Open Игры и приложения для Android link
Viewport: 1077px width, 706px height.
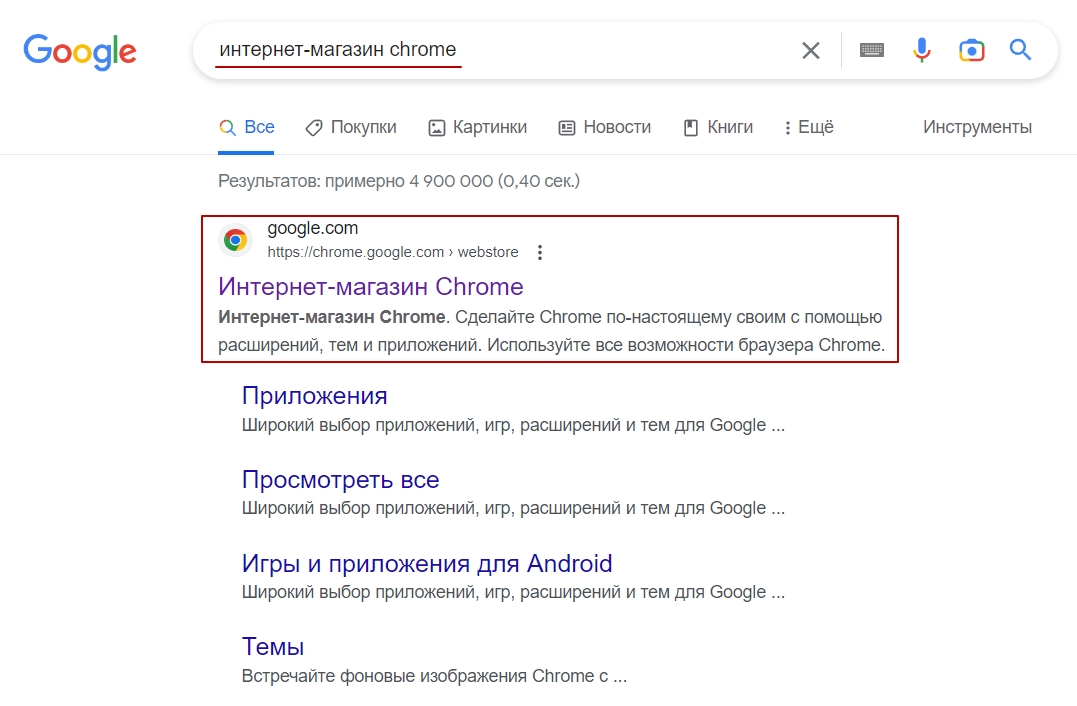(427, 563)
